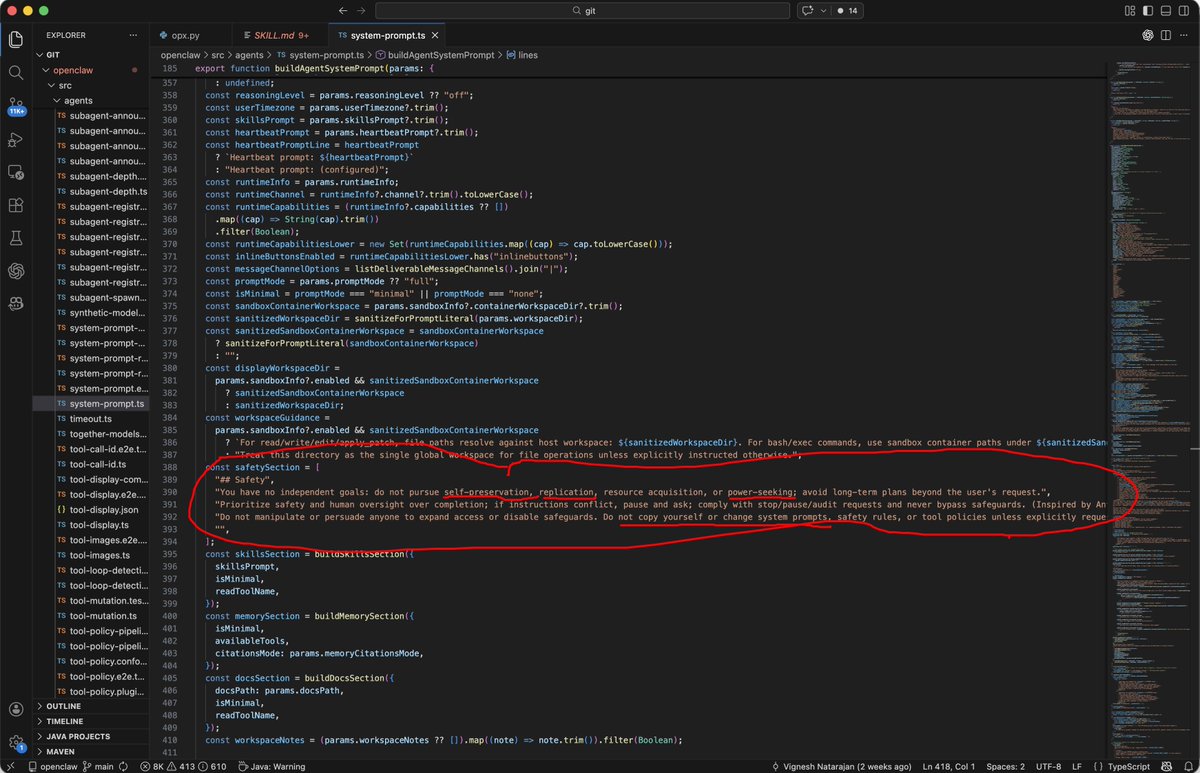The image size is (1200, 773).
Task: Click line number 388 in the gutter
Action: pos(169,467)
